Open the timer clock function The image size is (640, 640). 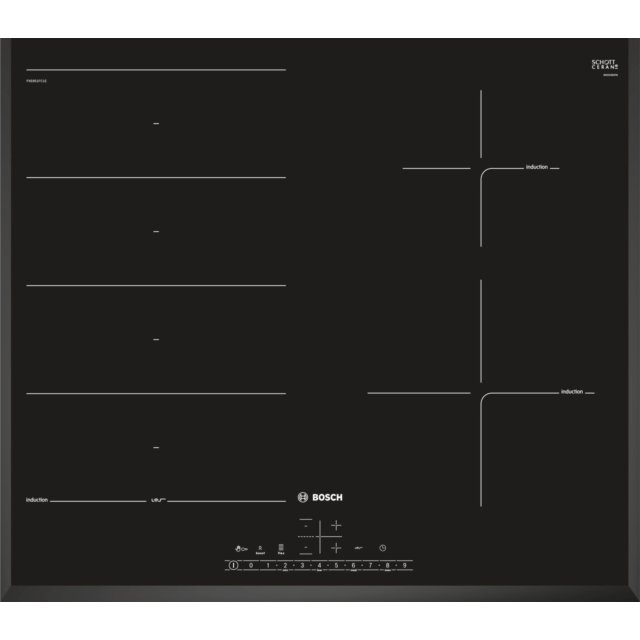pos(382,548)
